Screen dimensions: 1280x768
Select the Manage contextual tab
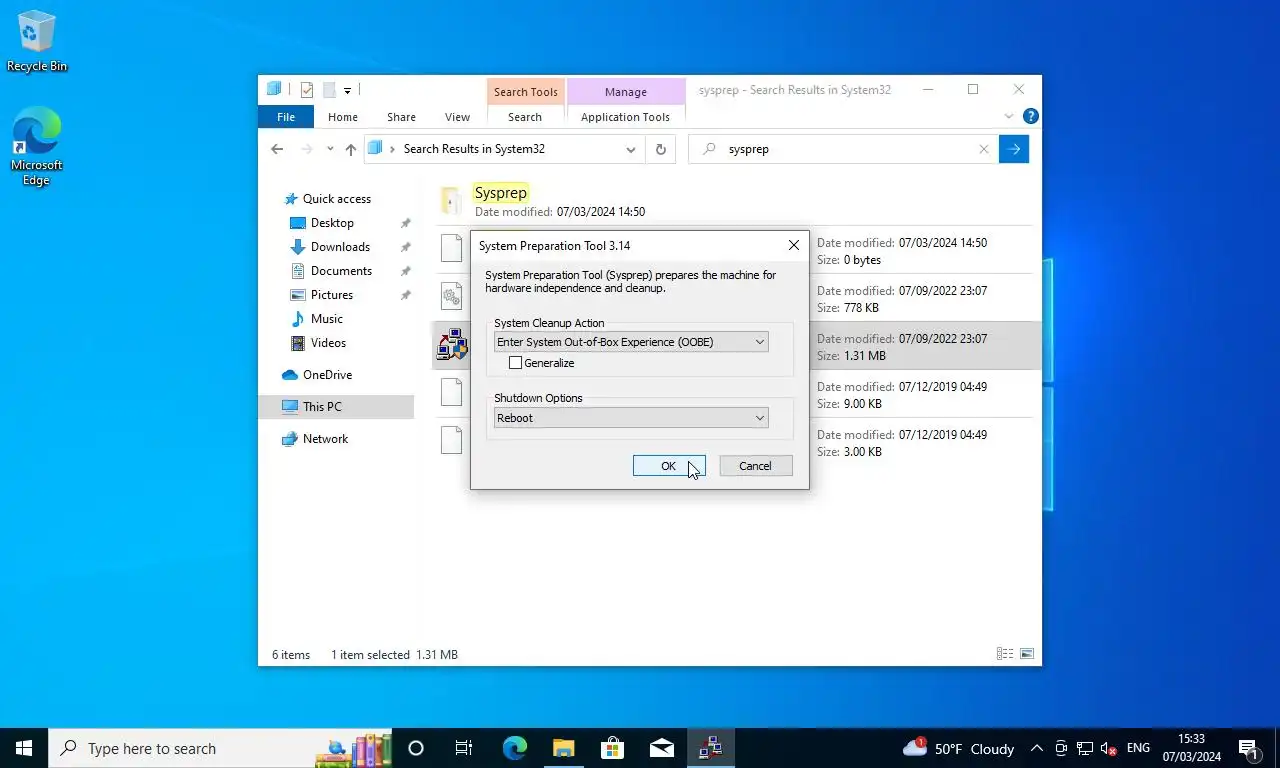pos(626,92)
